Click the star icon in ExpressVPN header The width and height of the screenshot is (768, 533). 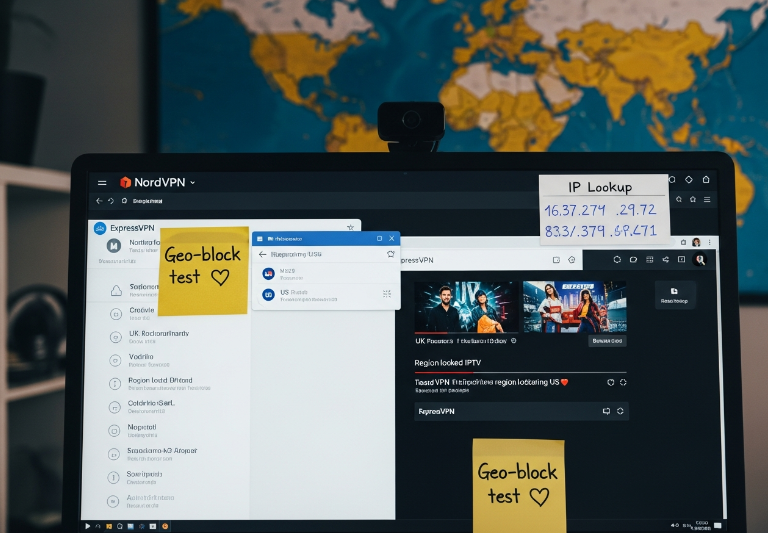click(x=350, y=227)
